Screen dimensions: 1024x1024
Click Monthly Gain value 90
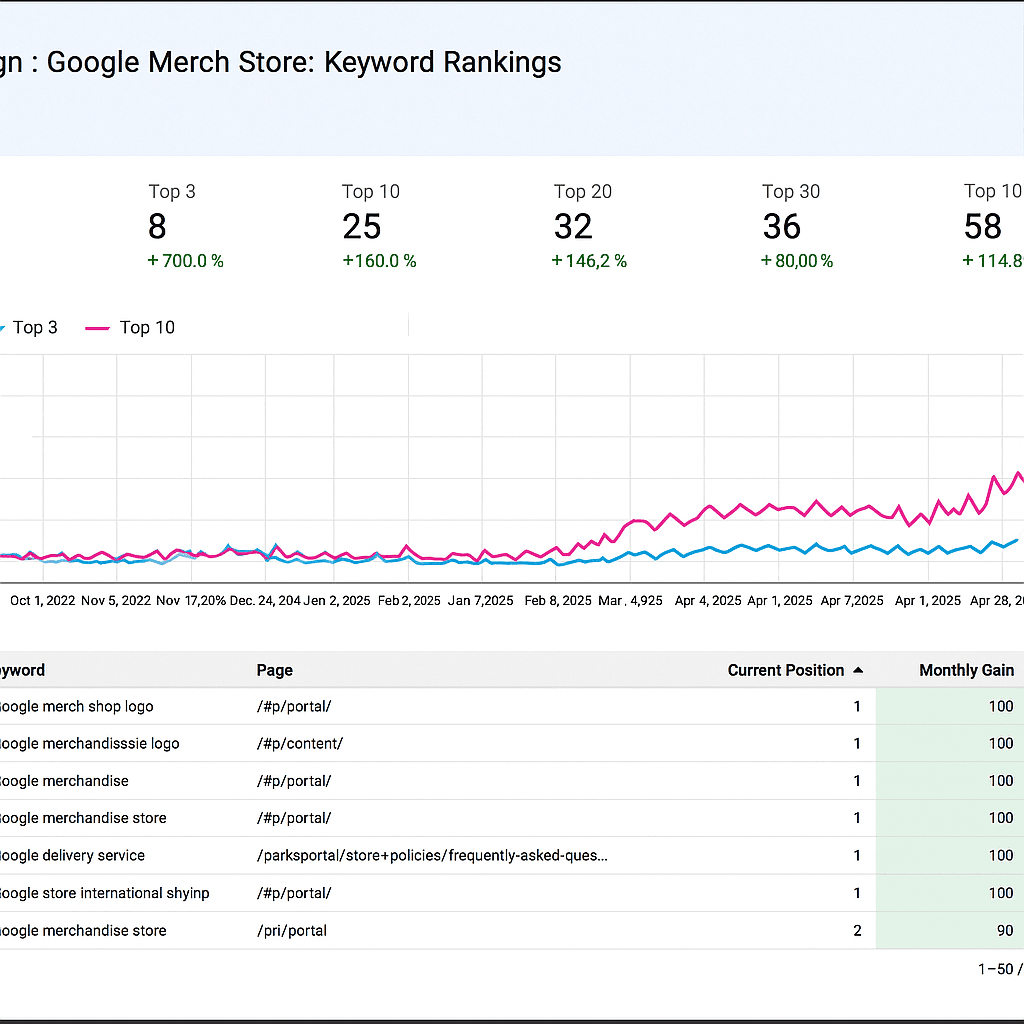tap(1005, 930)
